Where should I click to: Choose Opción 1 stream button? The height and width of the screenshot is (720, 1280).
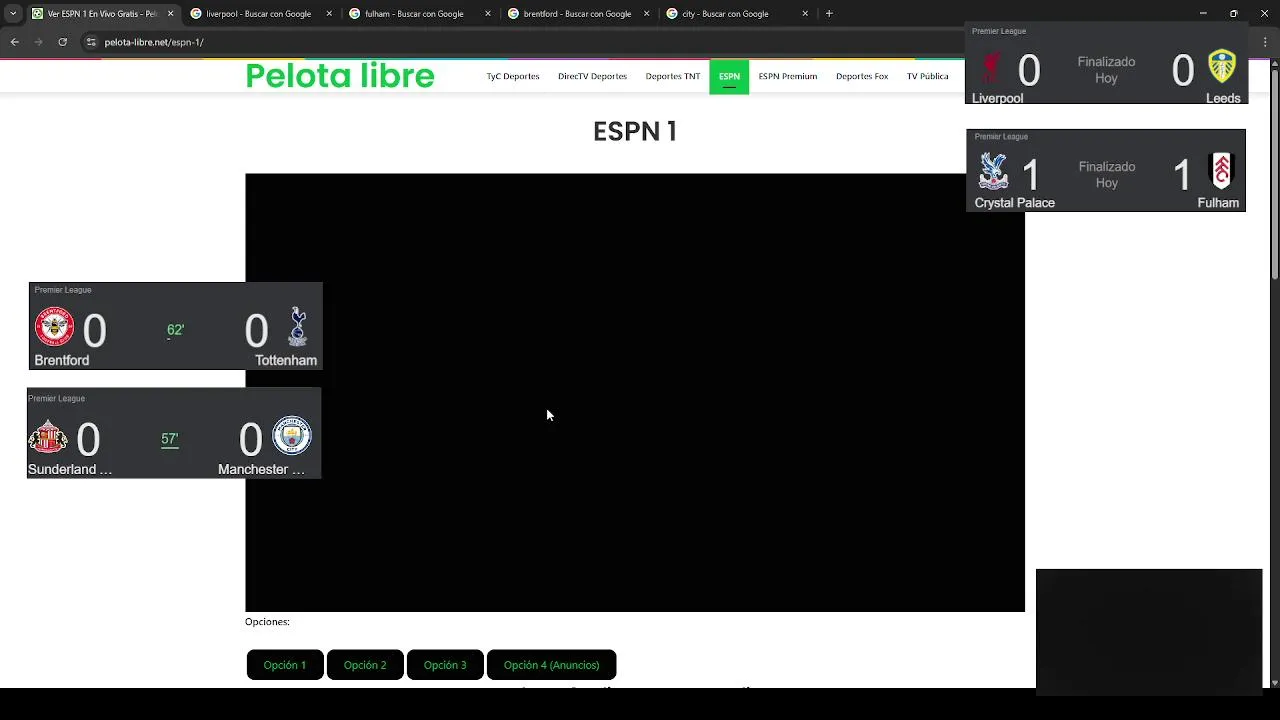click(x=285, y=665)
